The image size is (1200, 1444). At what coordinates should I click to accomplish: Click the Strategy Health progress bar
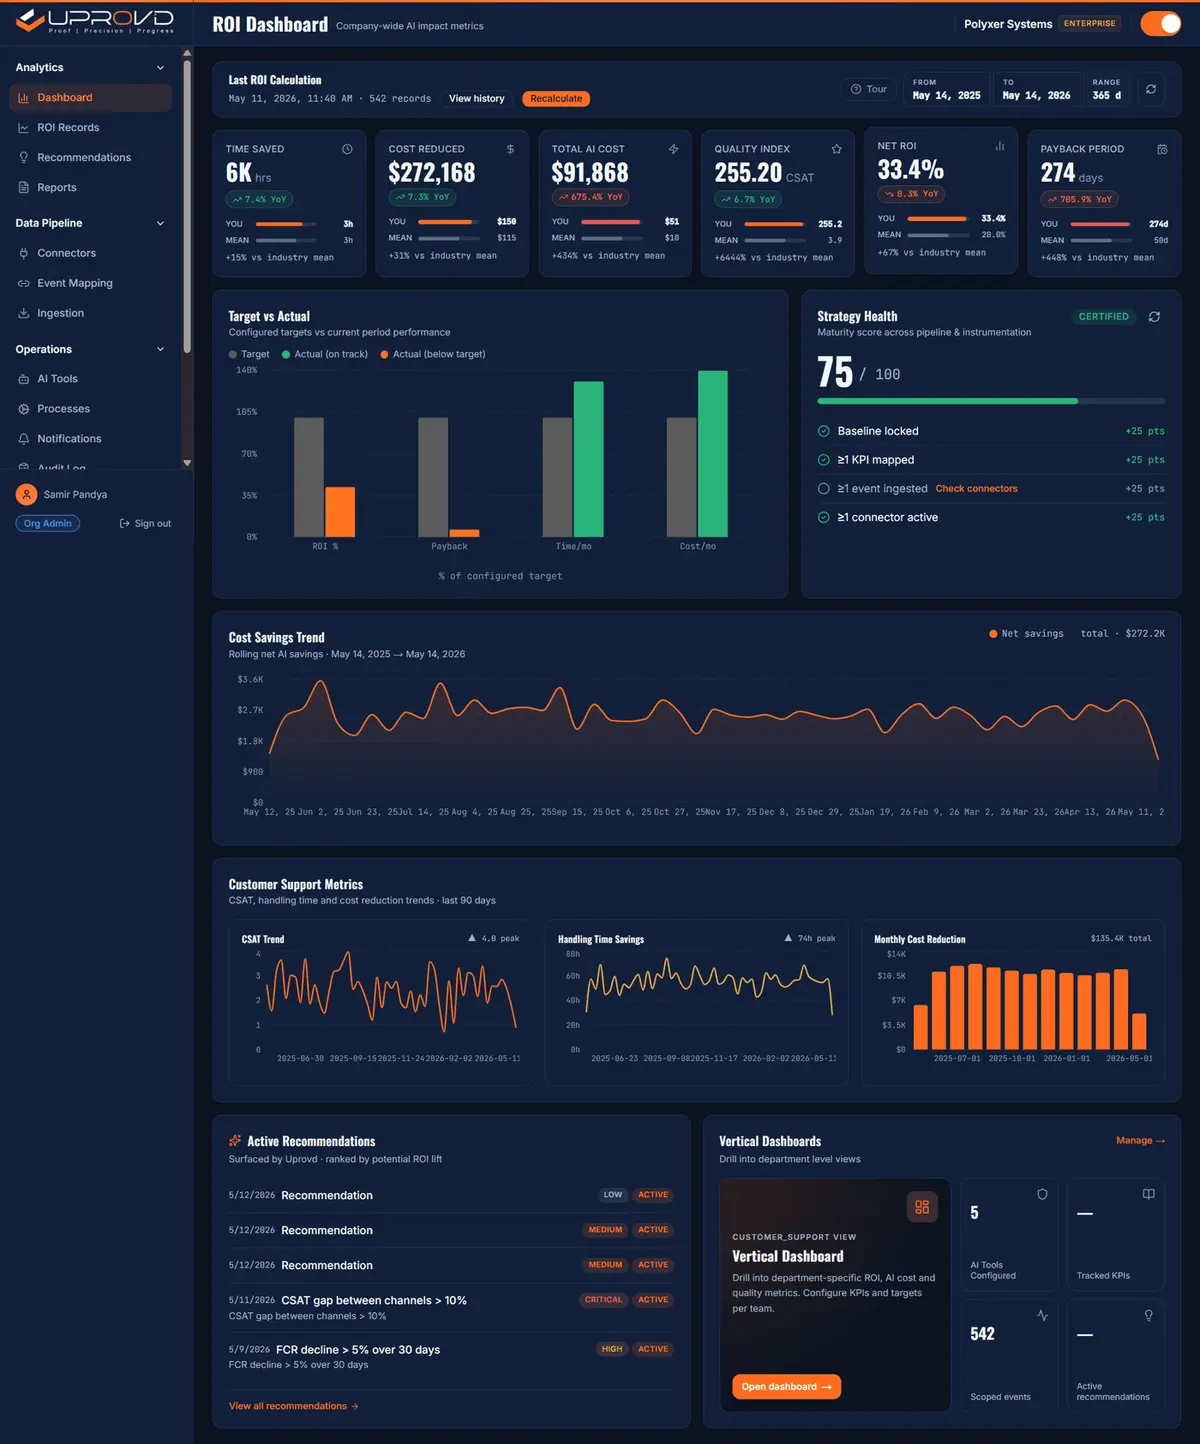click(991, 401)
